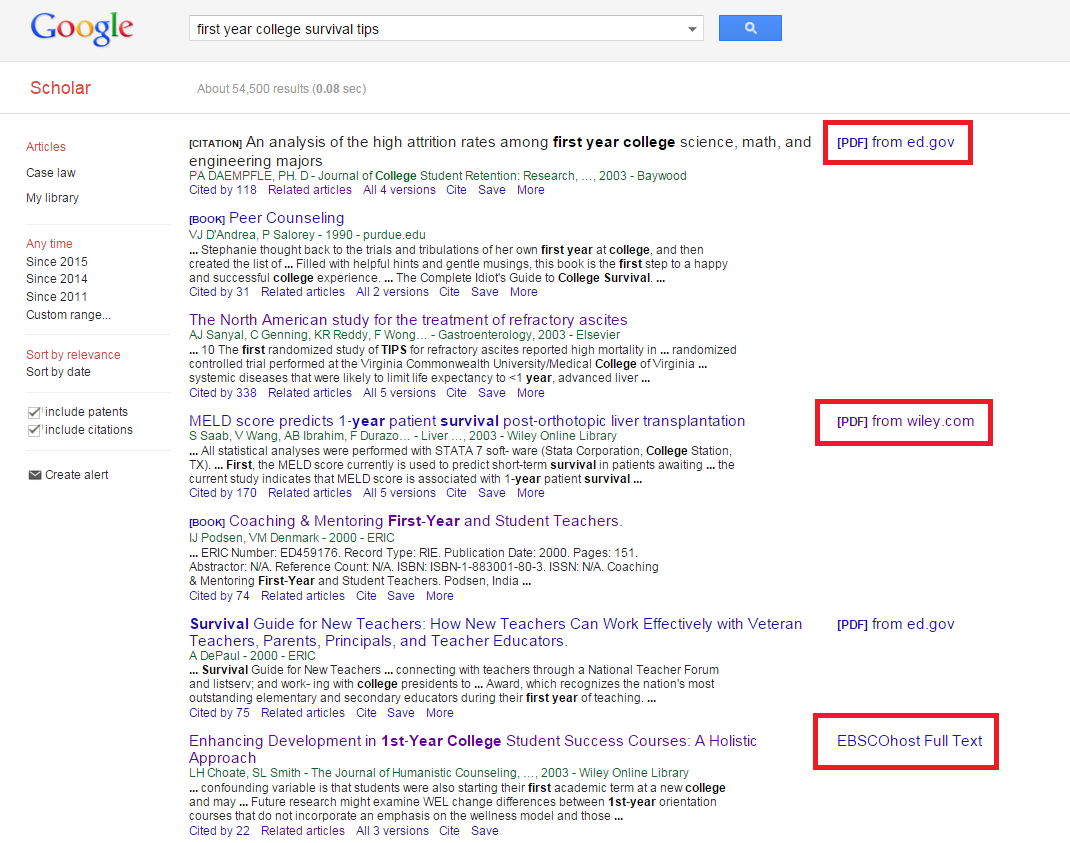
Task: Filter results Since 2015
Action: (x=57, y=261)
